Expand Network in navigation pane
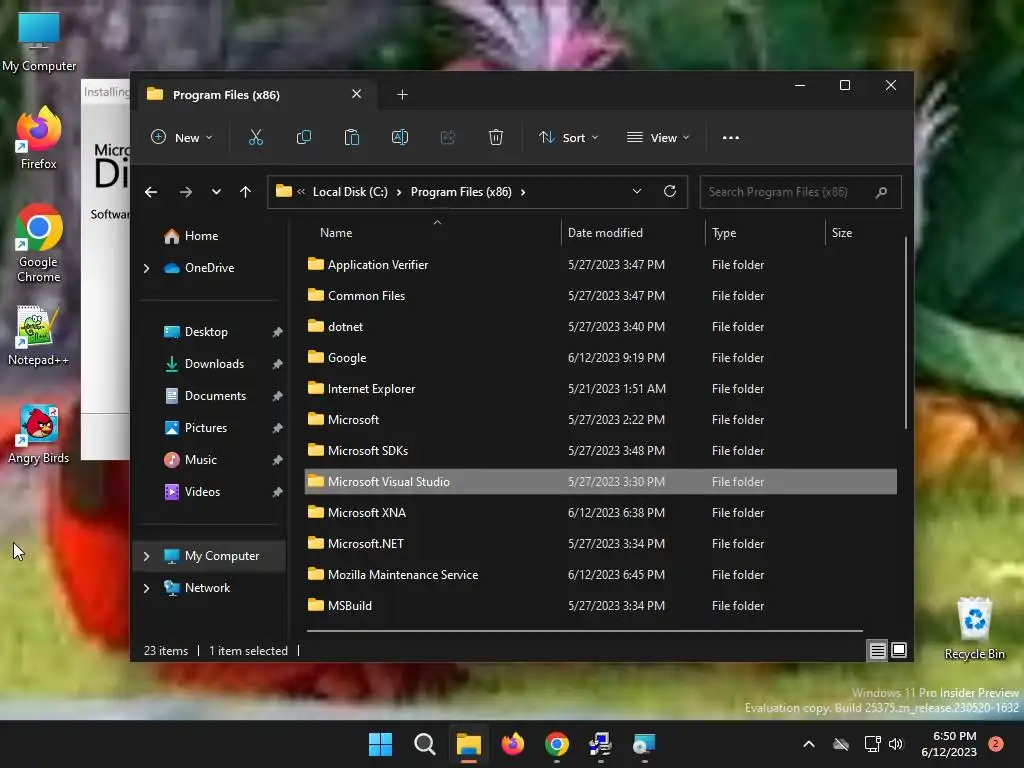The height and width of the screenshot is (768, 1024). coord(146,588)
